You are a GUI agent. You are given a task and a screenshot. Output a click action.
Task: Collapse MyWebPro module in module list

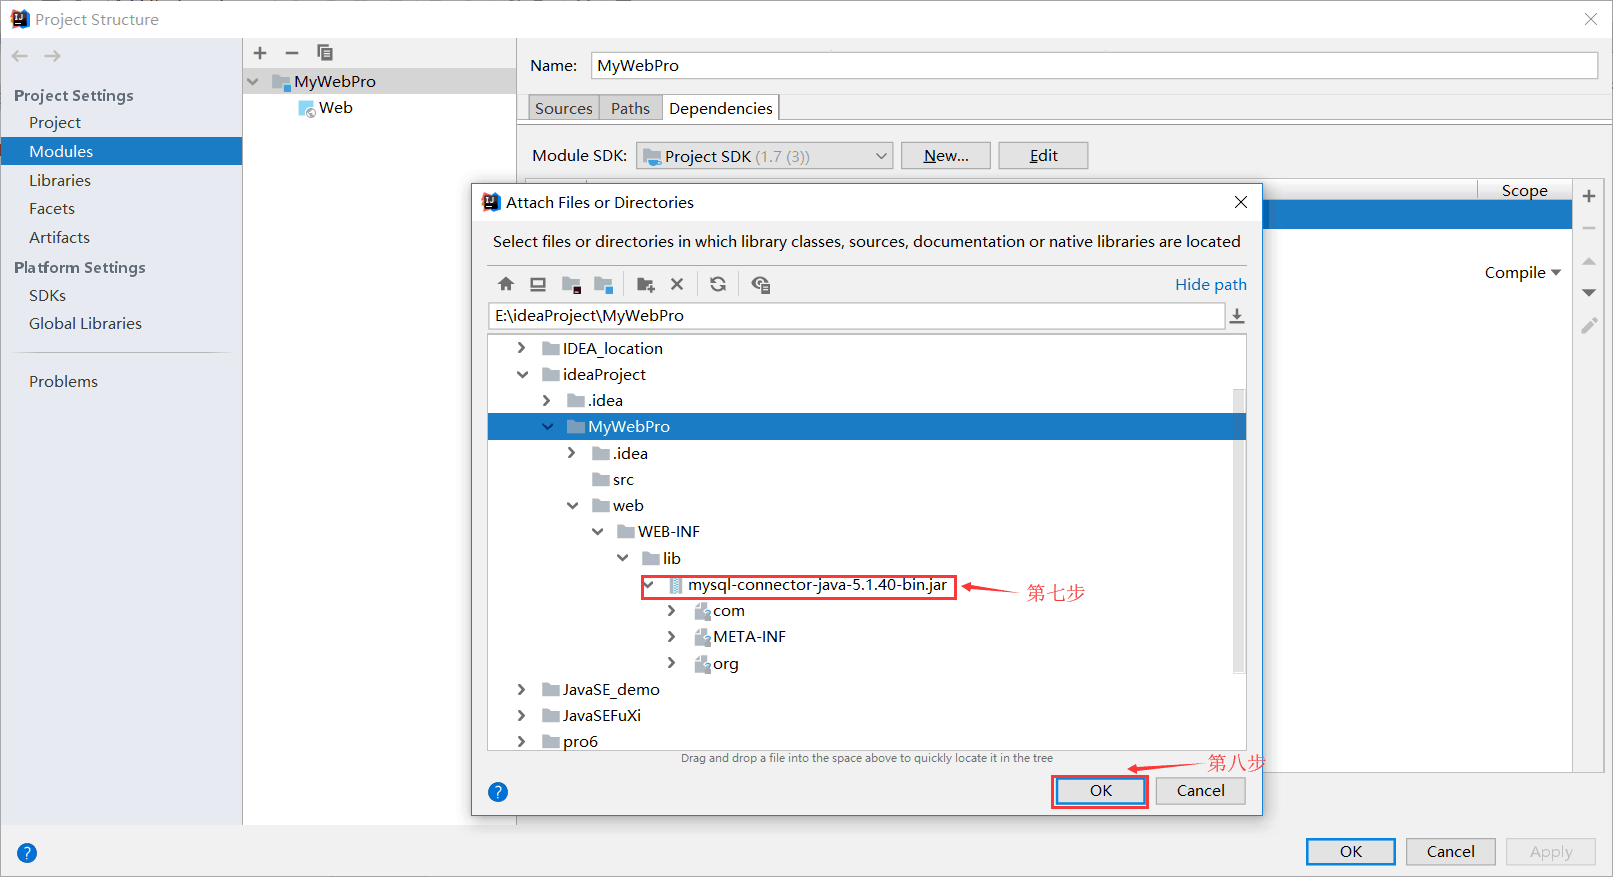tap(253, 82)
